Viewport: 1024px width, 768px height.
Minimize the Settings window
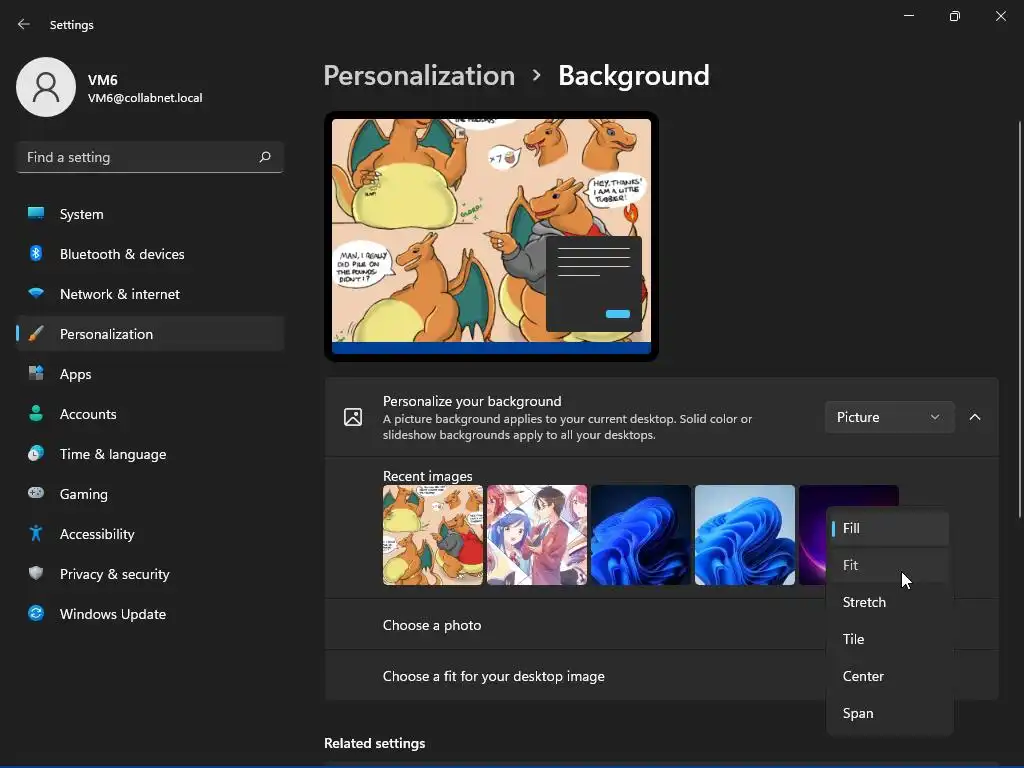pyautogui.click(x=908, y=16)
